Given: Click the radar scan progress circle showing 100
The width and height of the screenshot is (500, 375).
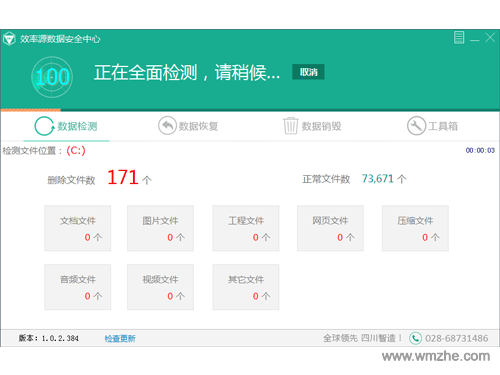Looking at the screenshot, I should pyautogui.click(x=52, y=77).
